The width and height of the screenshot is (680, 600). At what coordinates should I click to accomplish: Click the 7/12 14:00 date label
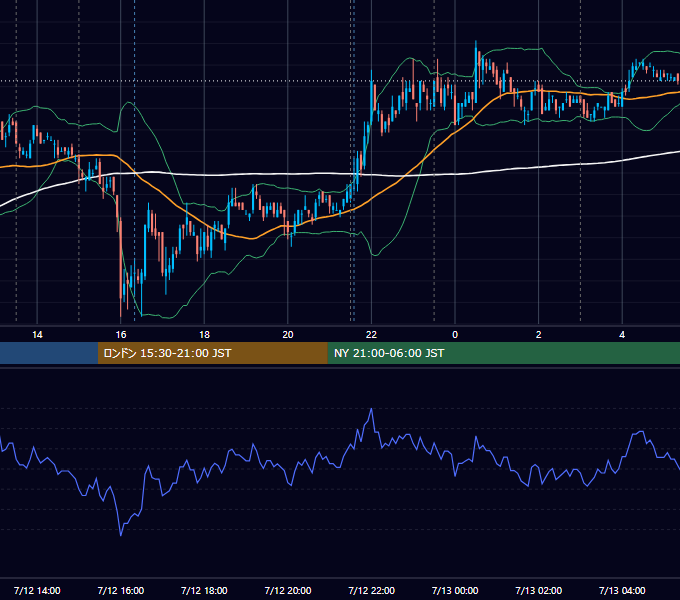click(x=37, y=590)
